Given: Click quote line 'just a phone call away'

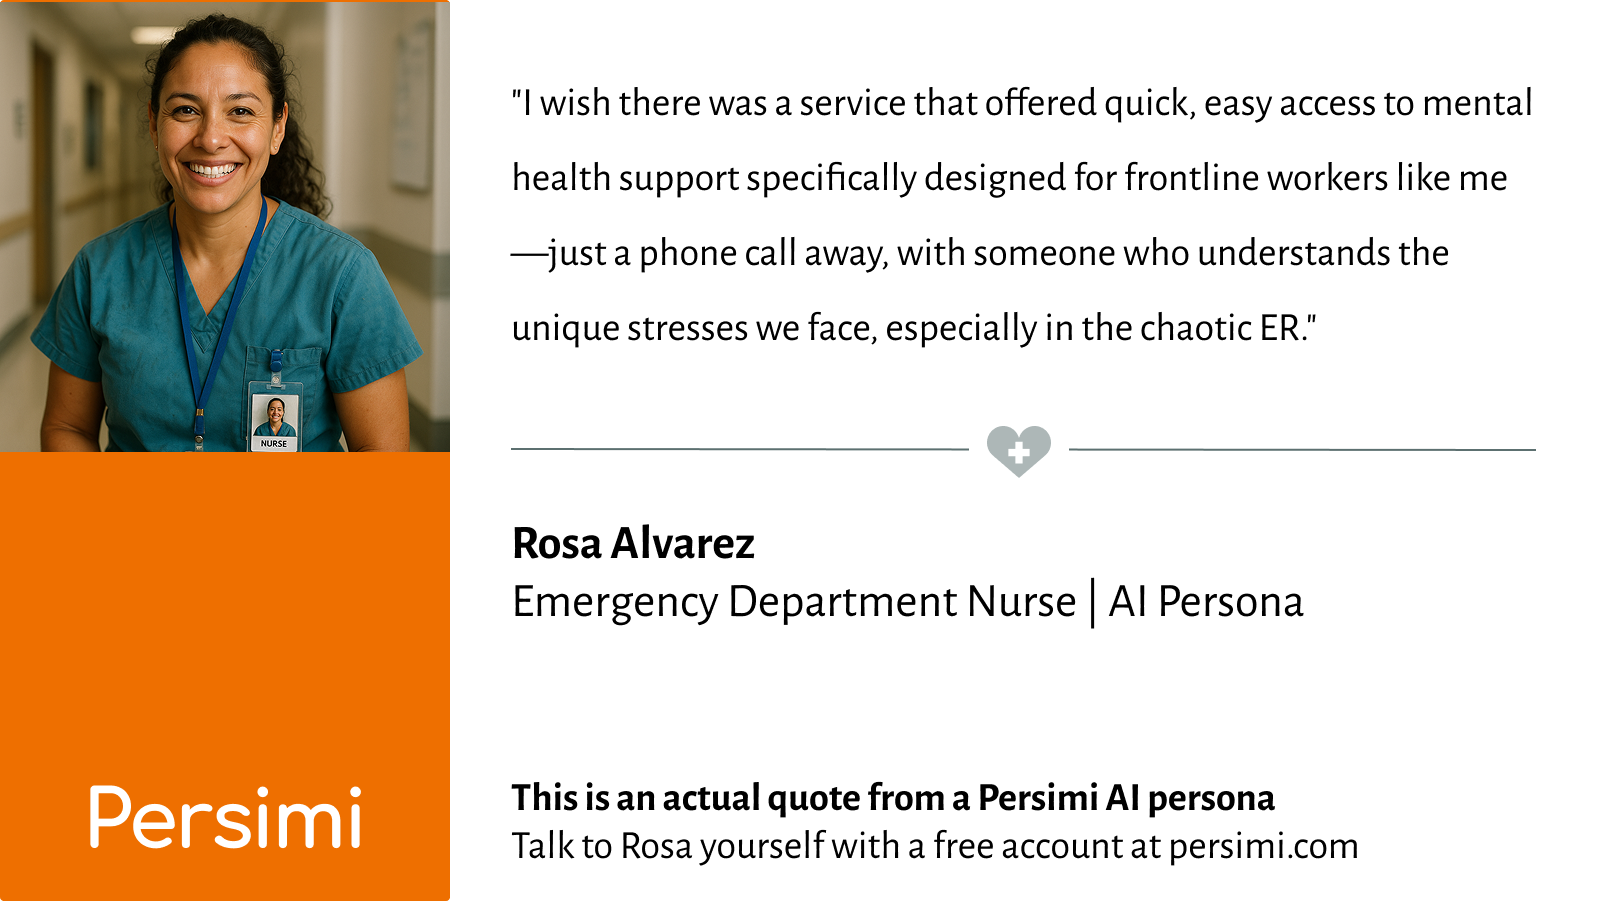Looking at the screenshot, I should click(980, 254).
